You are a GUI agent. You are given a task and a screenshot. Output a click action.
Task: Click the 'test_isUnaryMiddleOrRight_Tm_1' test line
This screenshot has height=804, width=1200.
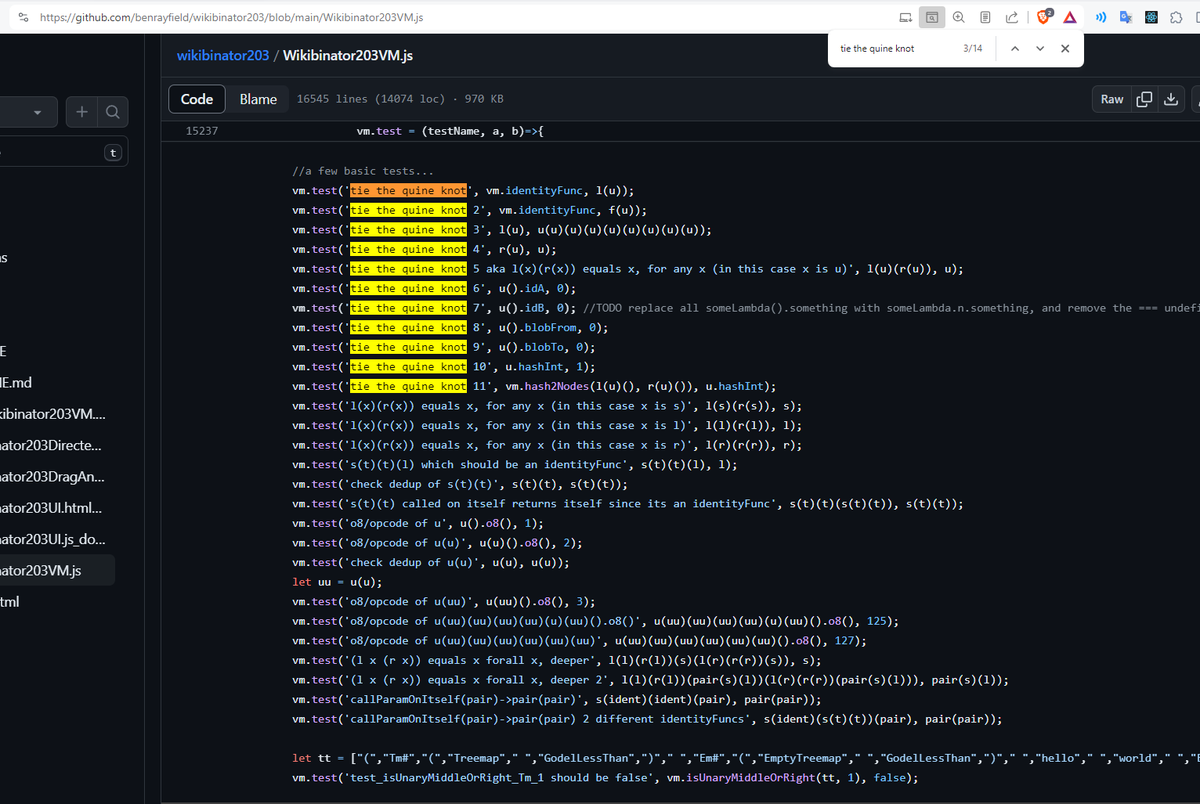pyautogui.click(x=605, y=777)
